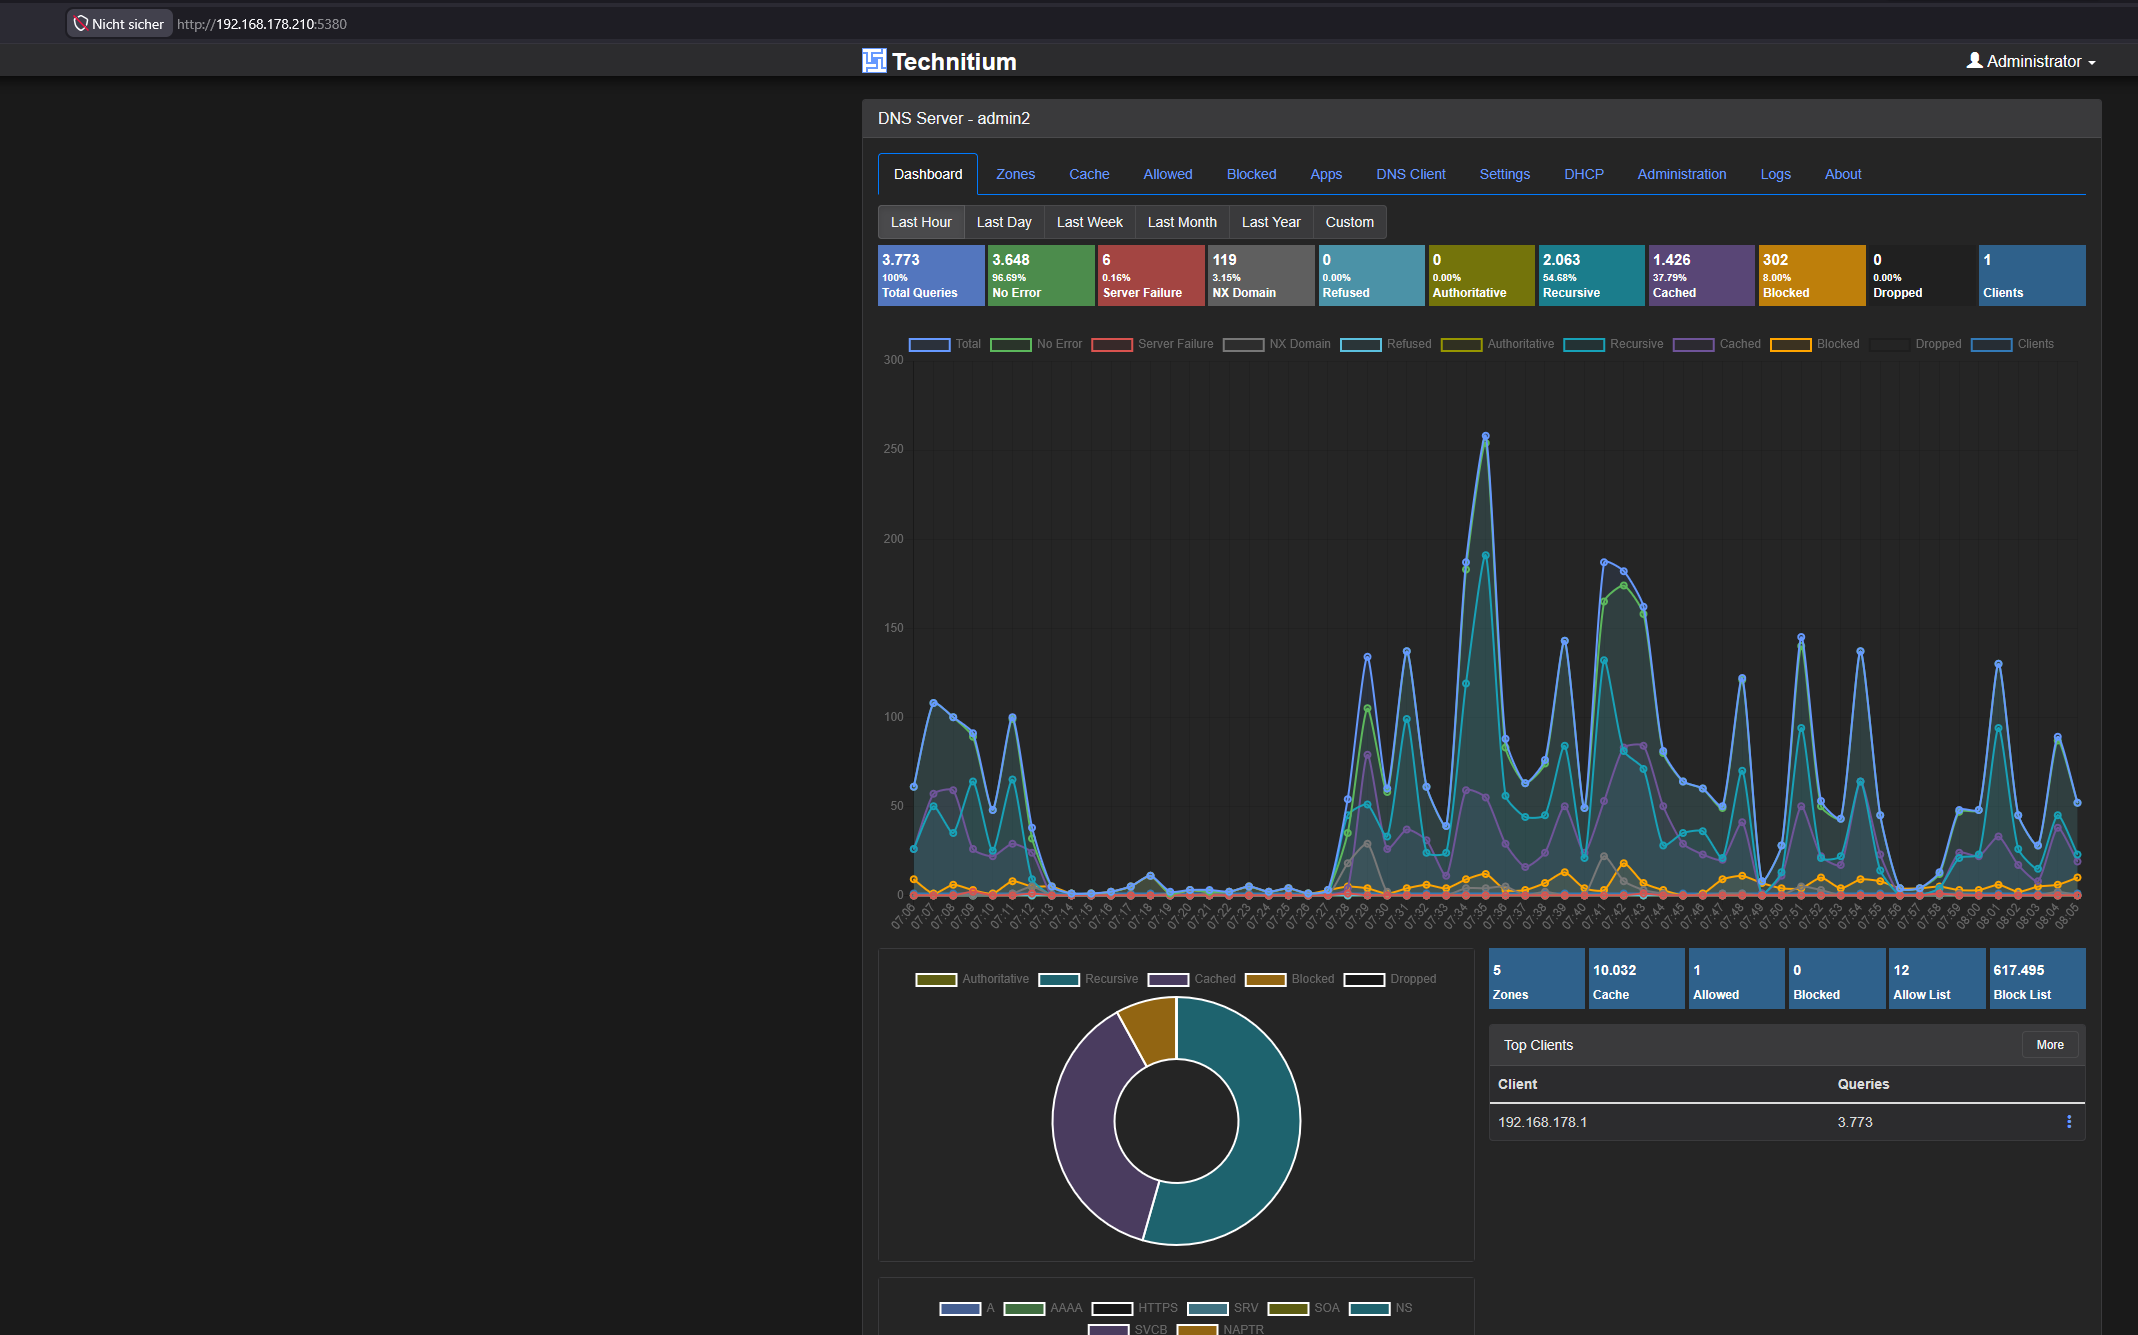This screenshot has width=2138, height=1335.
Task: Click the Total Queries stats tile
Action: coord(930,275)
